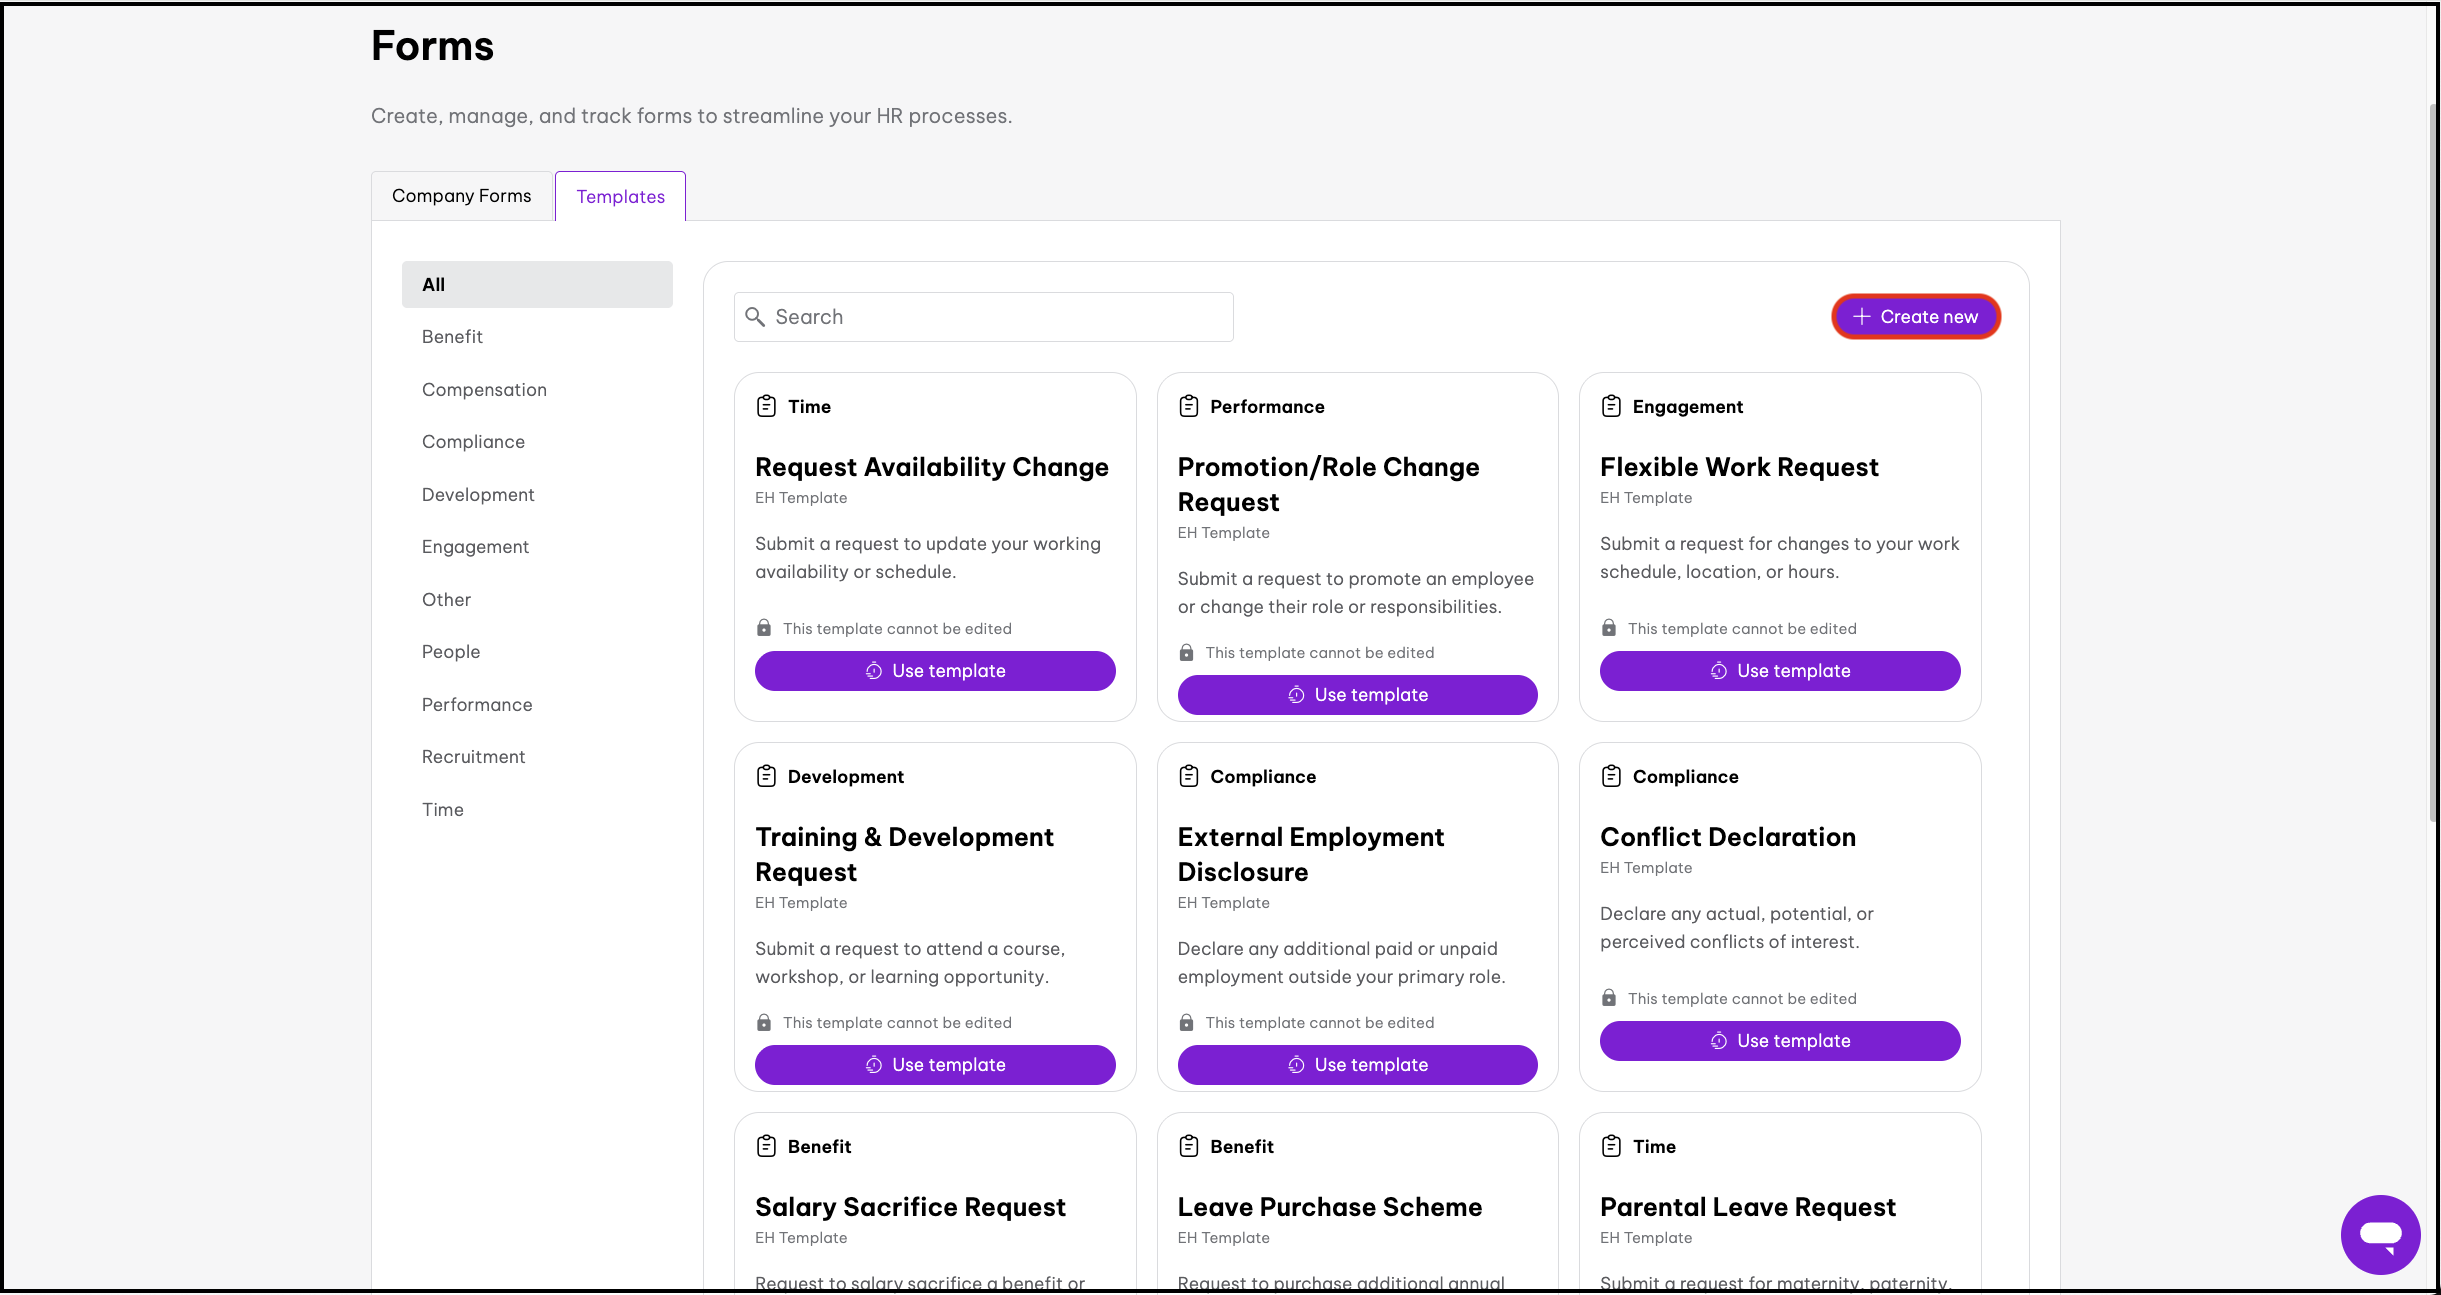Open the chat support bubble icon

[x=2380, y=1234]
